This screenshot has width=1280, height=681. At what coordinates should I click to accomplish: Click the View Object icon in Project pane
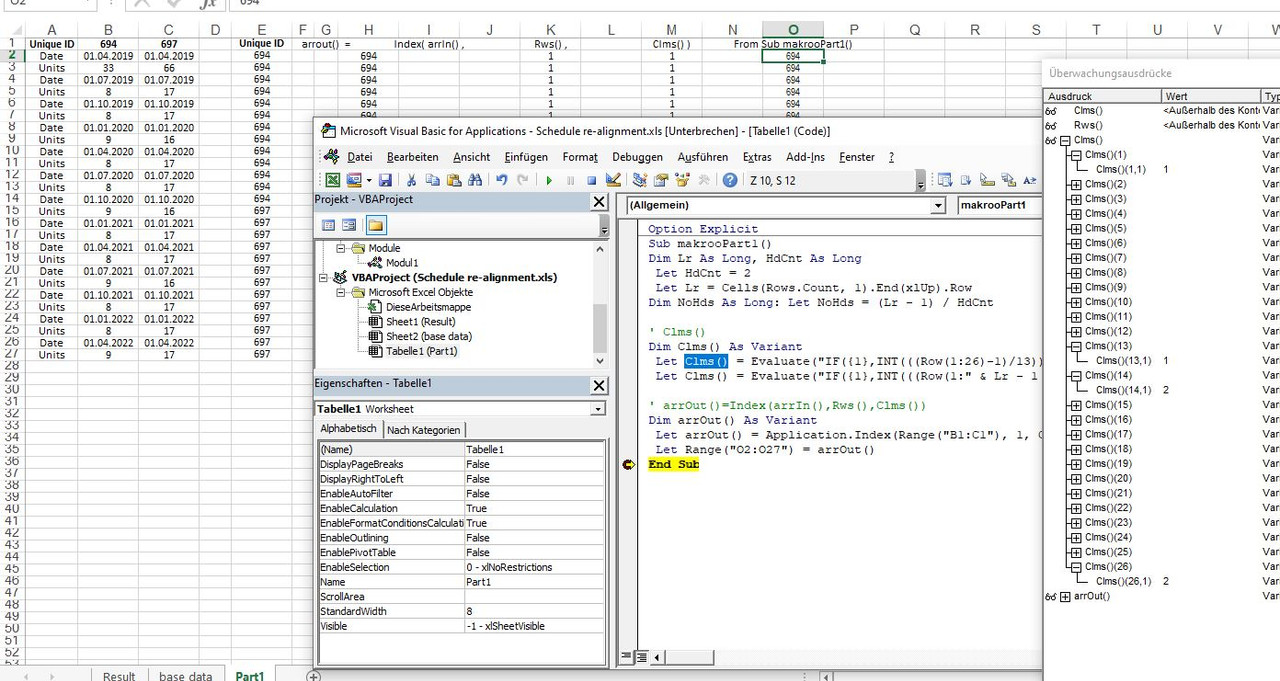tap(349, 226)
